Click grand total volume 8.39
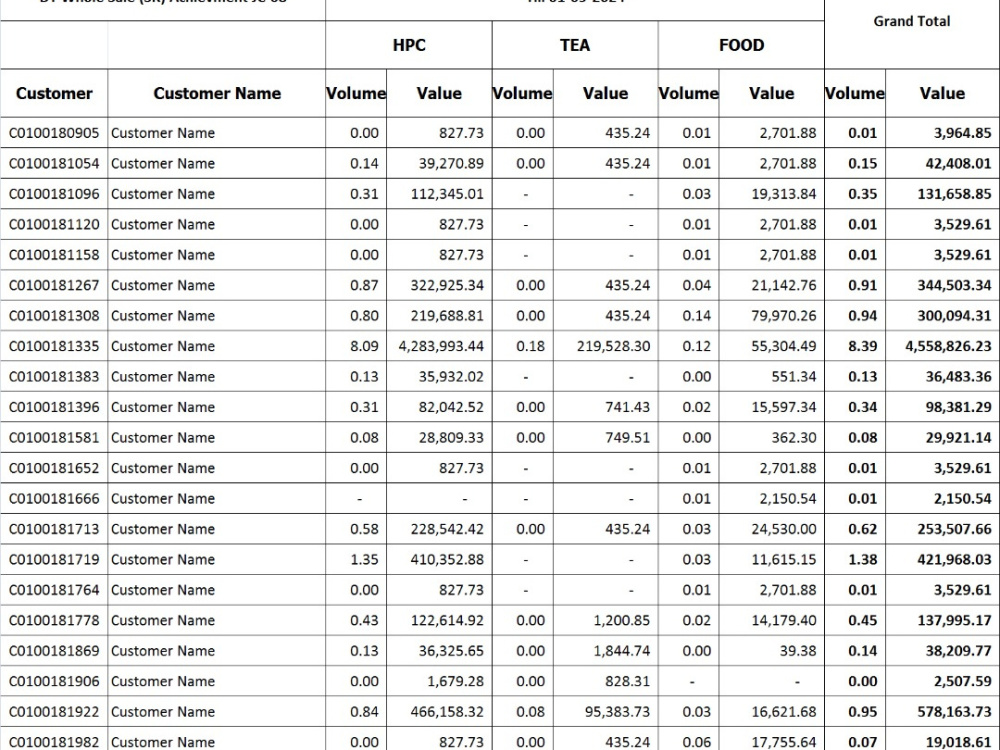1000x750 pixels. tap(863, 347)
